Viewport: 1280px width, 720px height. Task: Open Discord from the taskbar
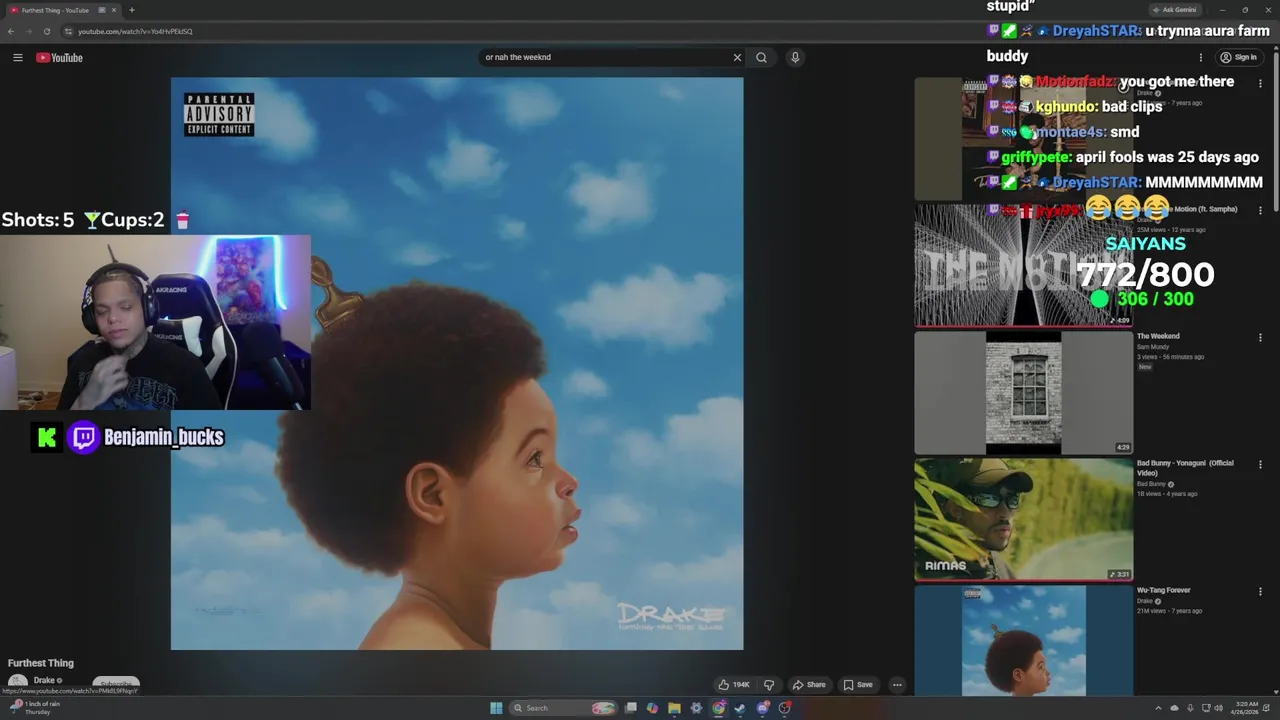coord(763,708)
